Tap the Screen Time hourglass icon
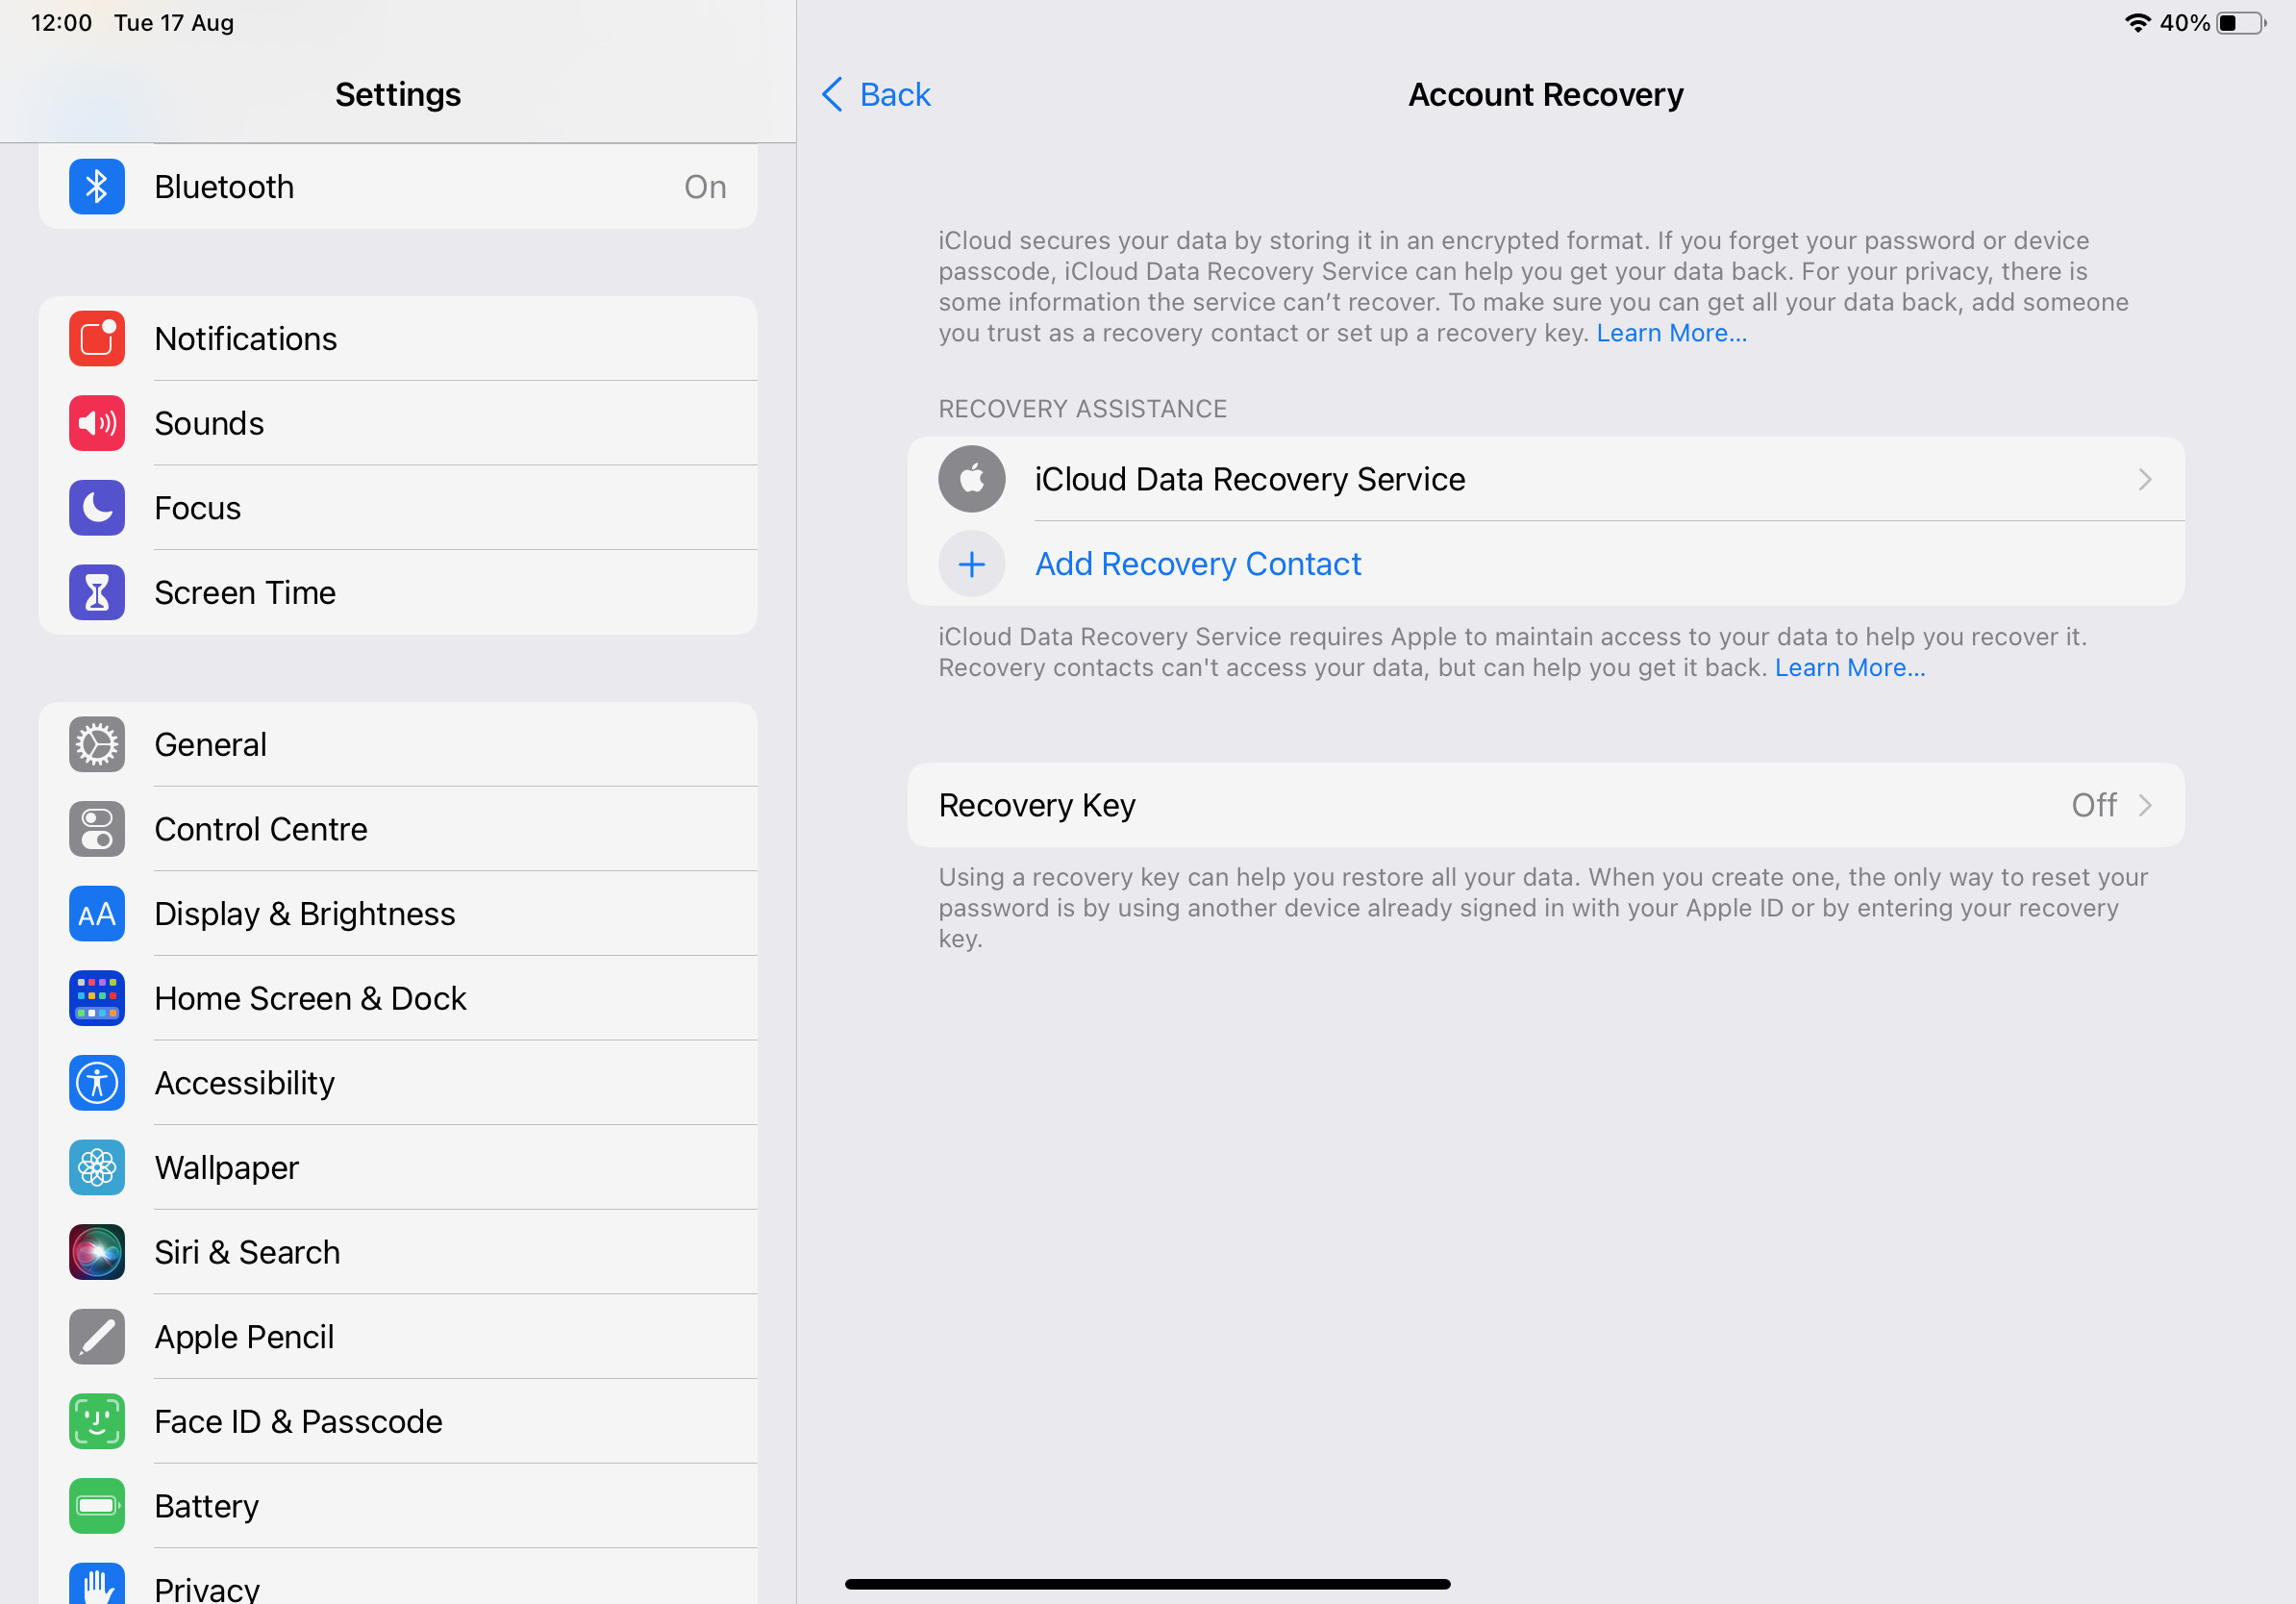Viewport: 2296px width, 1604px height. coord(97,593)
